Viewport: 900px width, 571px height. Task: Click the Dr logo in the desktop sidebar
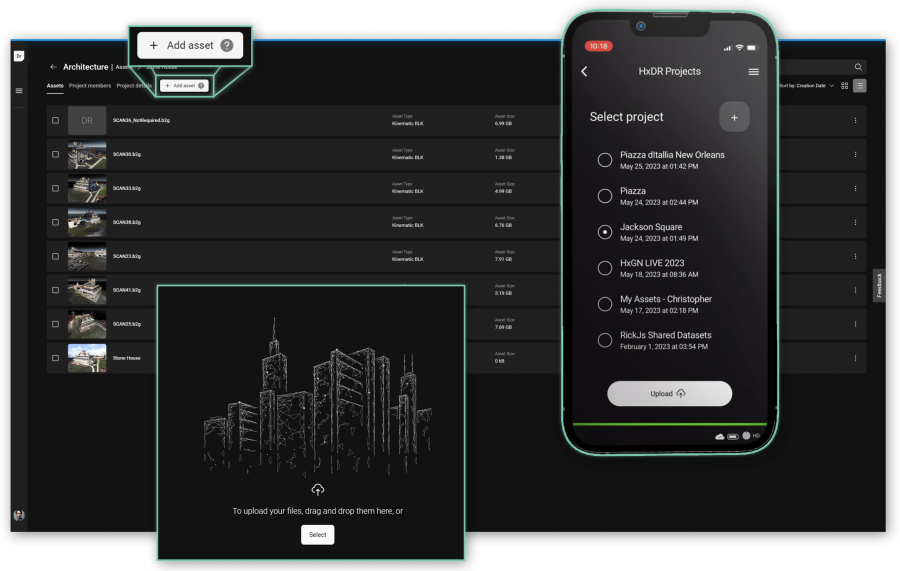click(19, 56)
